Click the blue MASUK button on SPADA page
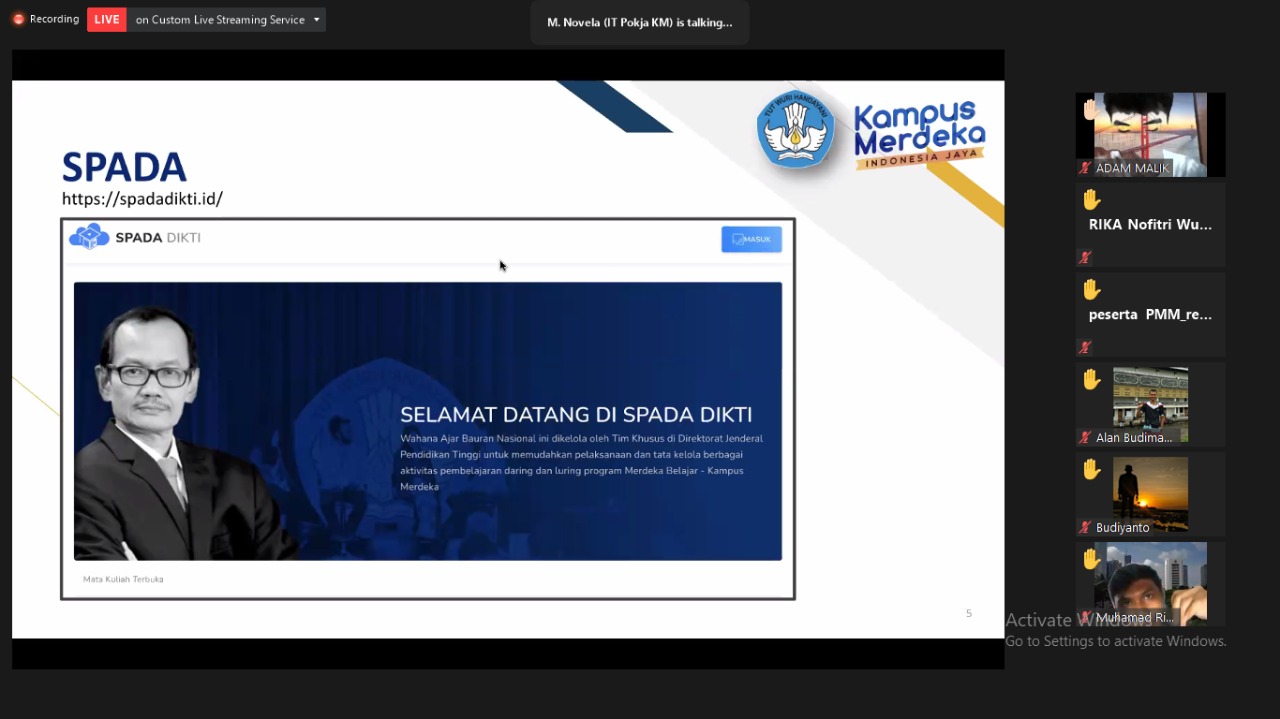Viewport: 1280px width, 719px height. coord(752,239)
